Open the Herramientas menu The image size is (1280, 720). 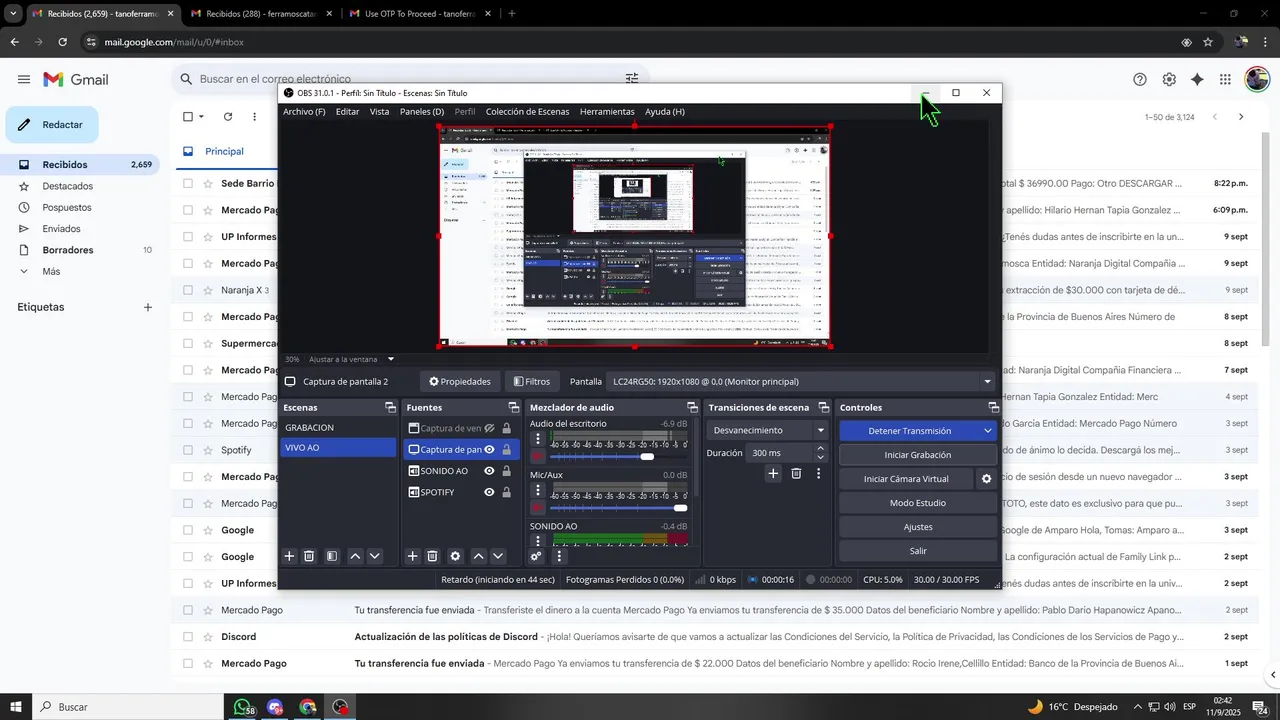pos(607,111)
